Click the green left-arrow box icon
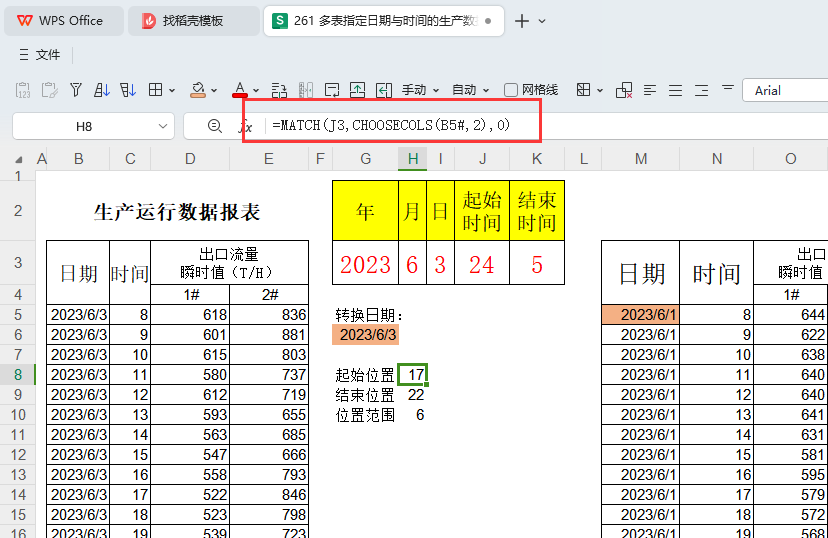The image size is (828, 538). pos(384,90)
